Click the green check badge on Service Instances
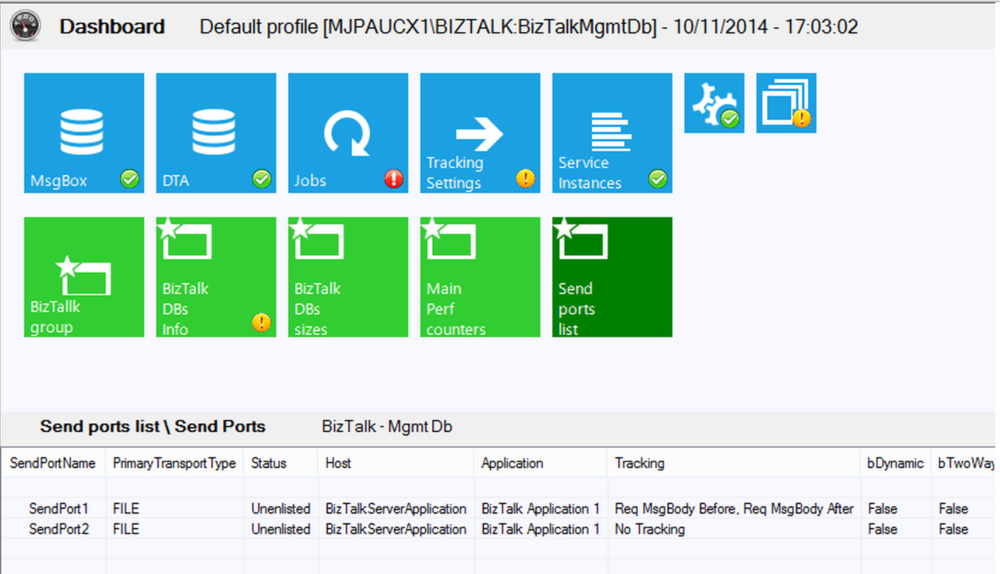Image resolution: width=1000 pixels, height=574 pixels. point(658,179)
